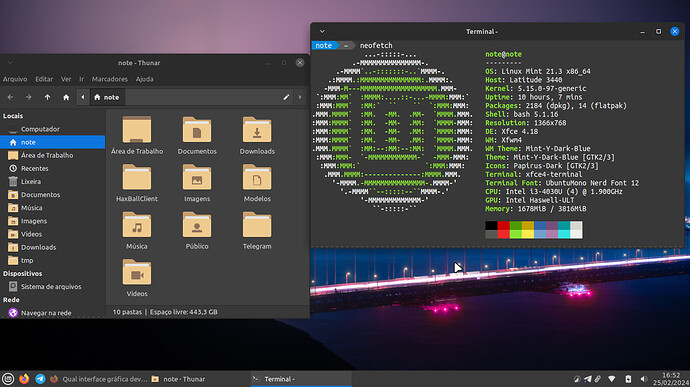The height and width of the screenshot is (387, 690).
Task: Click the neofetch command text in Terminal
Action: coord(376,45)
